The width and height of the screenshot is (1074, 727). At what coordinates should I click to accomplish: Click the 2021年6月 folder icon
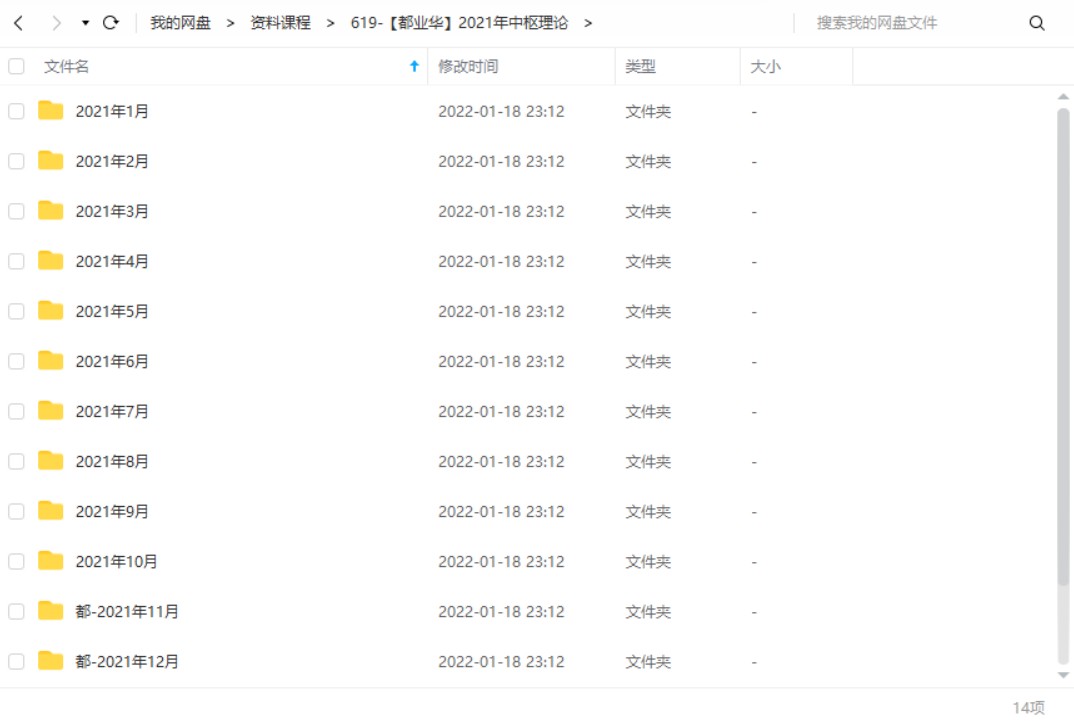tap(51, 360)
